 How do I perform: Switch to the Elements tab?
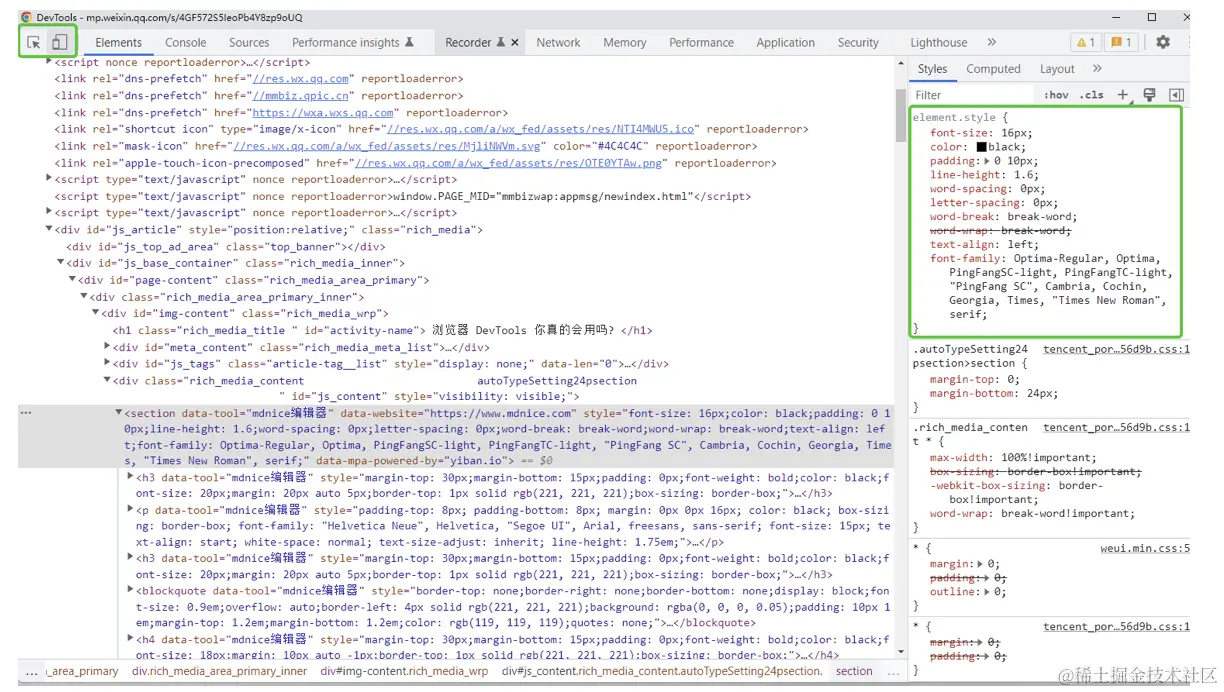coord(119,42)
